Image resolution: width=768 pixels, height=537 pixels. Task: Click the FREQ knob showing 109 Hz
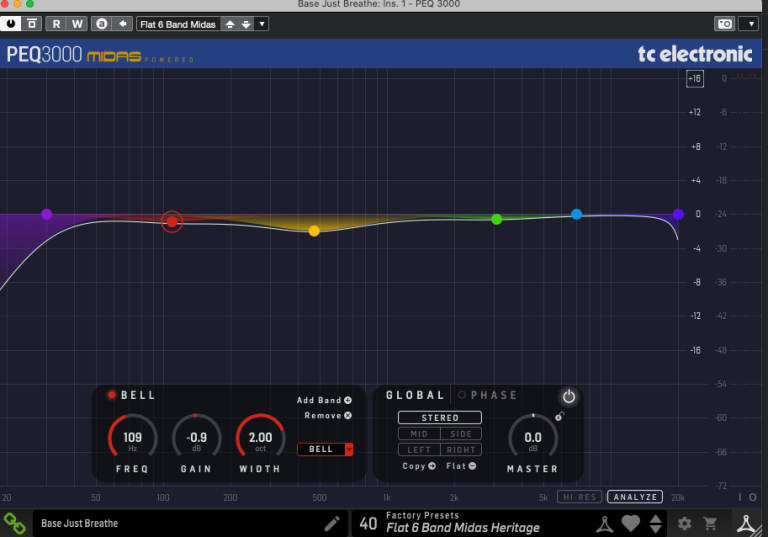coord(132,438)
